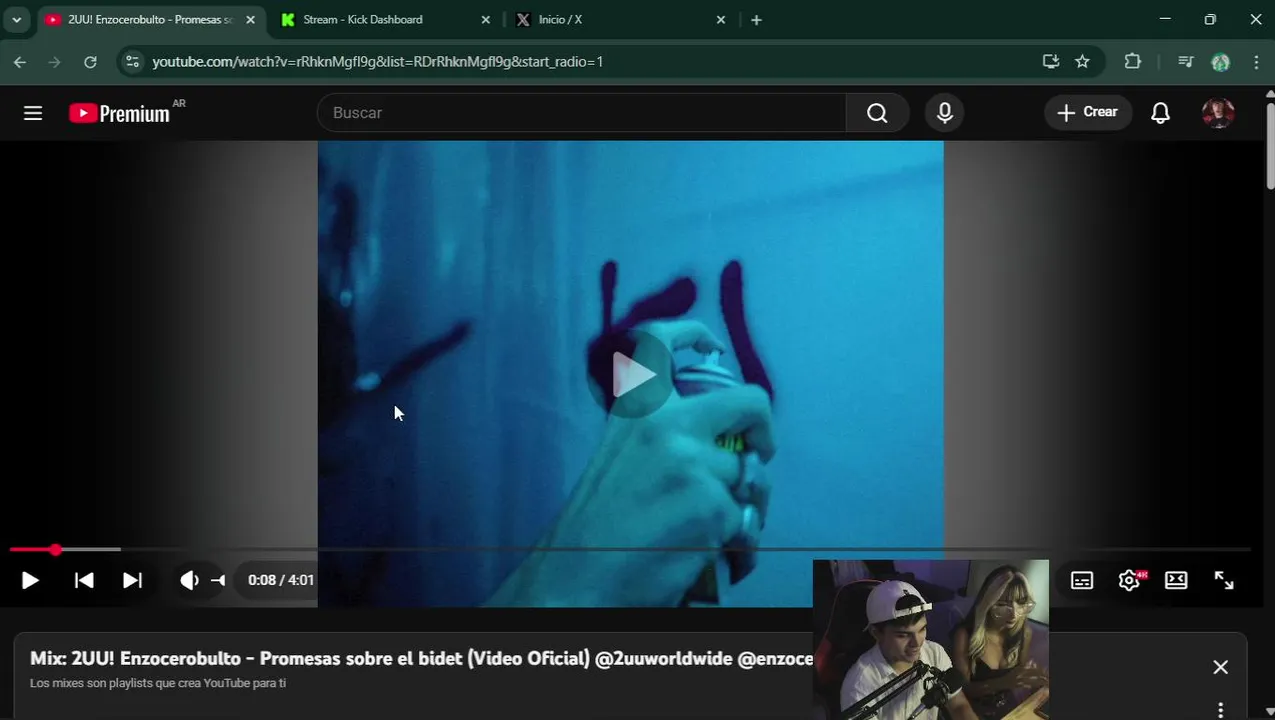Select the 2UU! Enzocerobulto YouTube tab

point(150,20)
